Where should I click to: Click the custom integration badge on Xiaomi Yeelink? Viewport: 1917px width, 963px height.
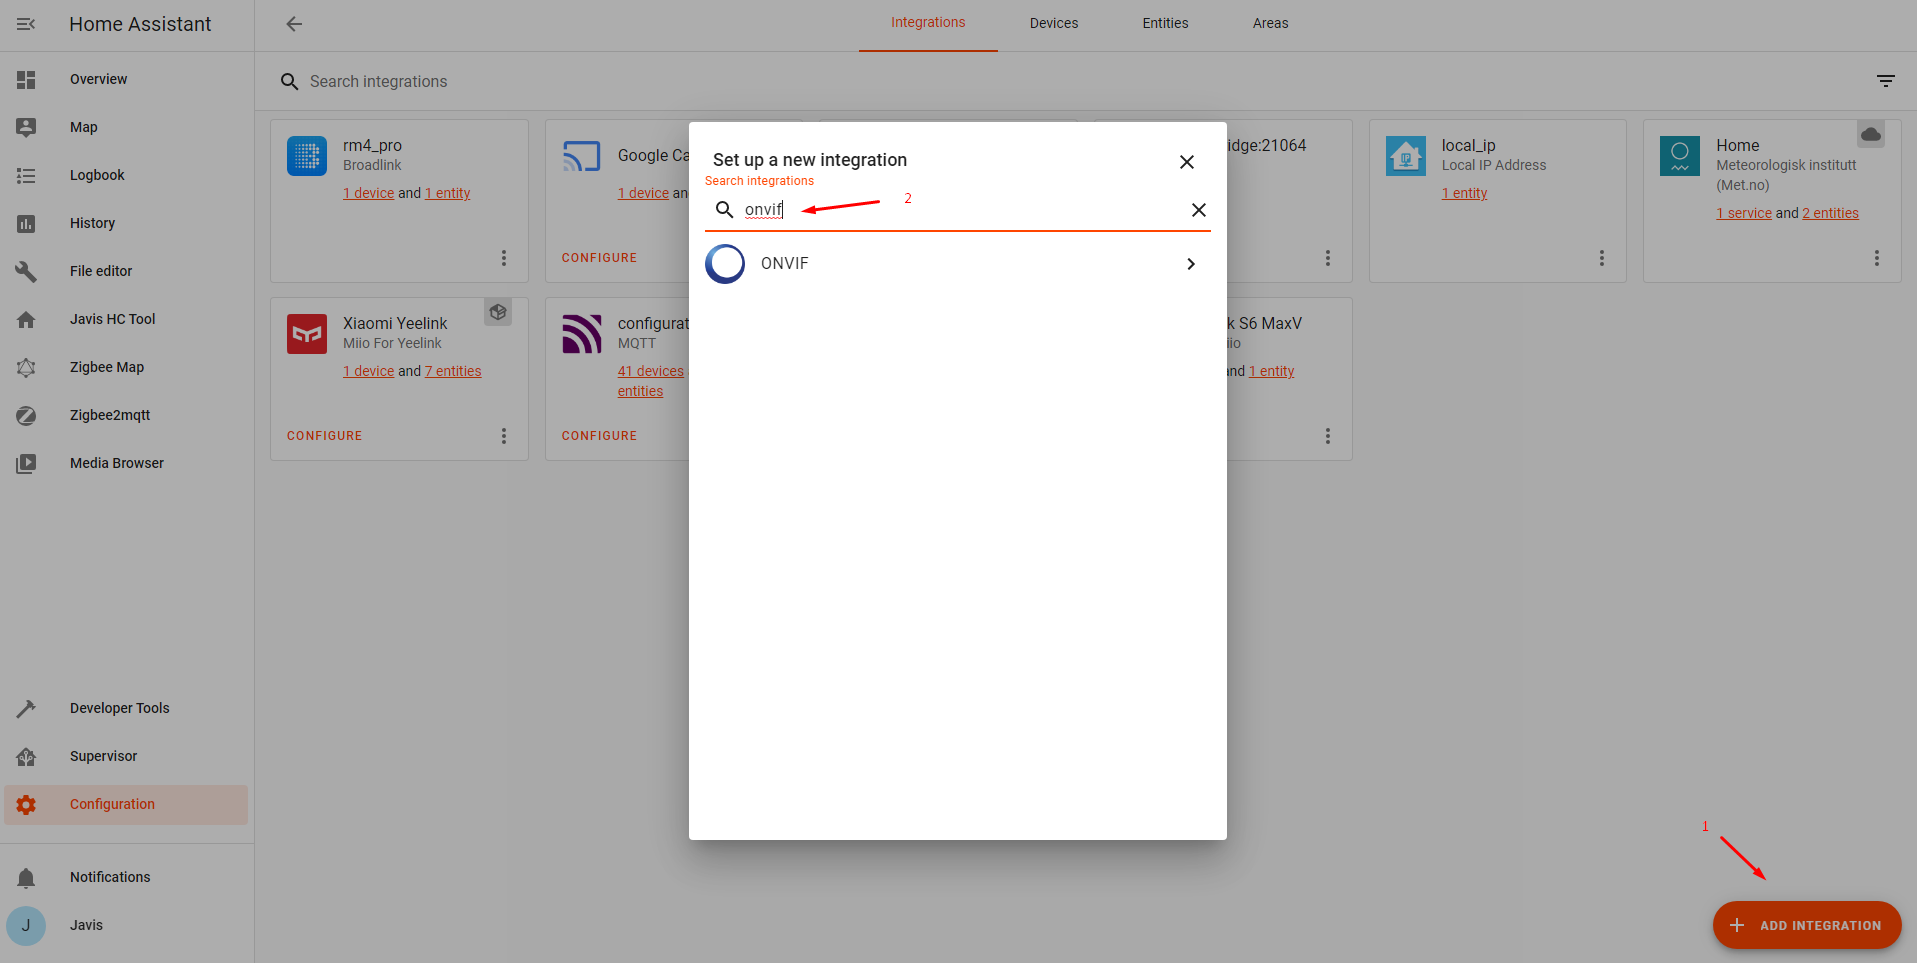(x=498, y=312)
